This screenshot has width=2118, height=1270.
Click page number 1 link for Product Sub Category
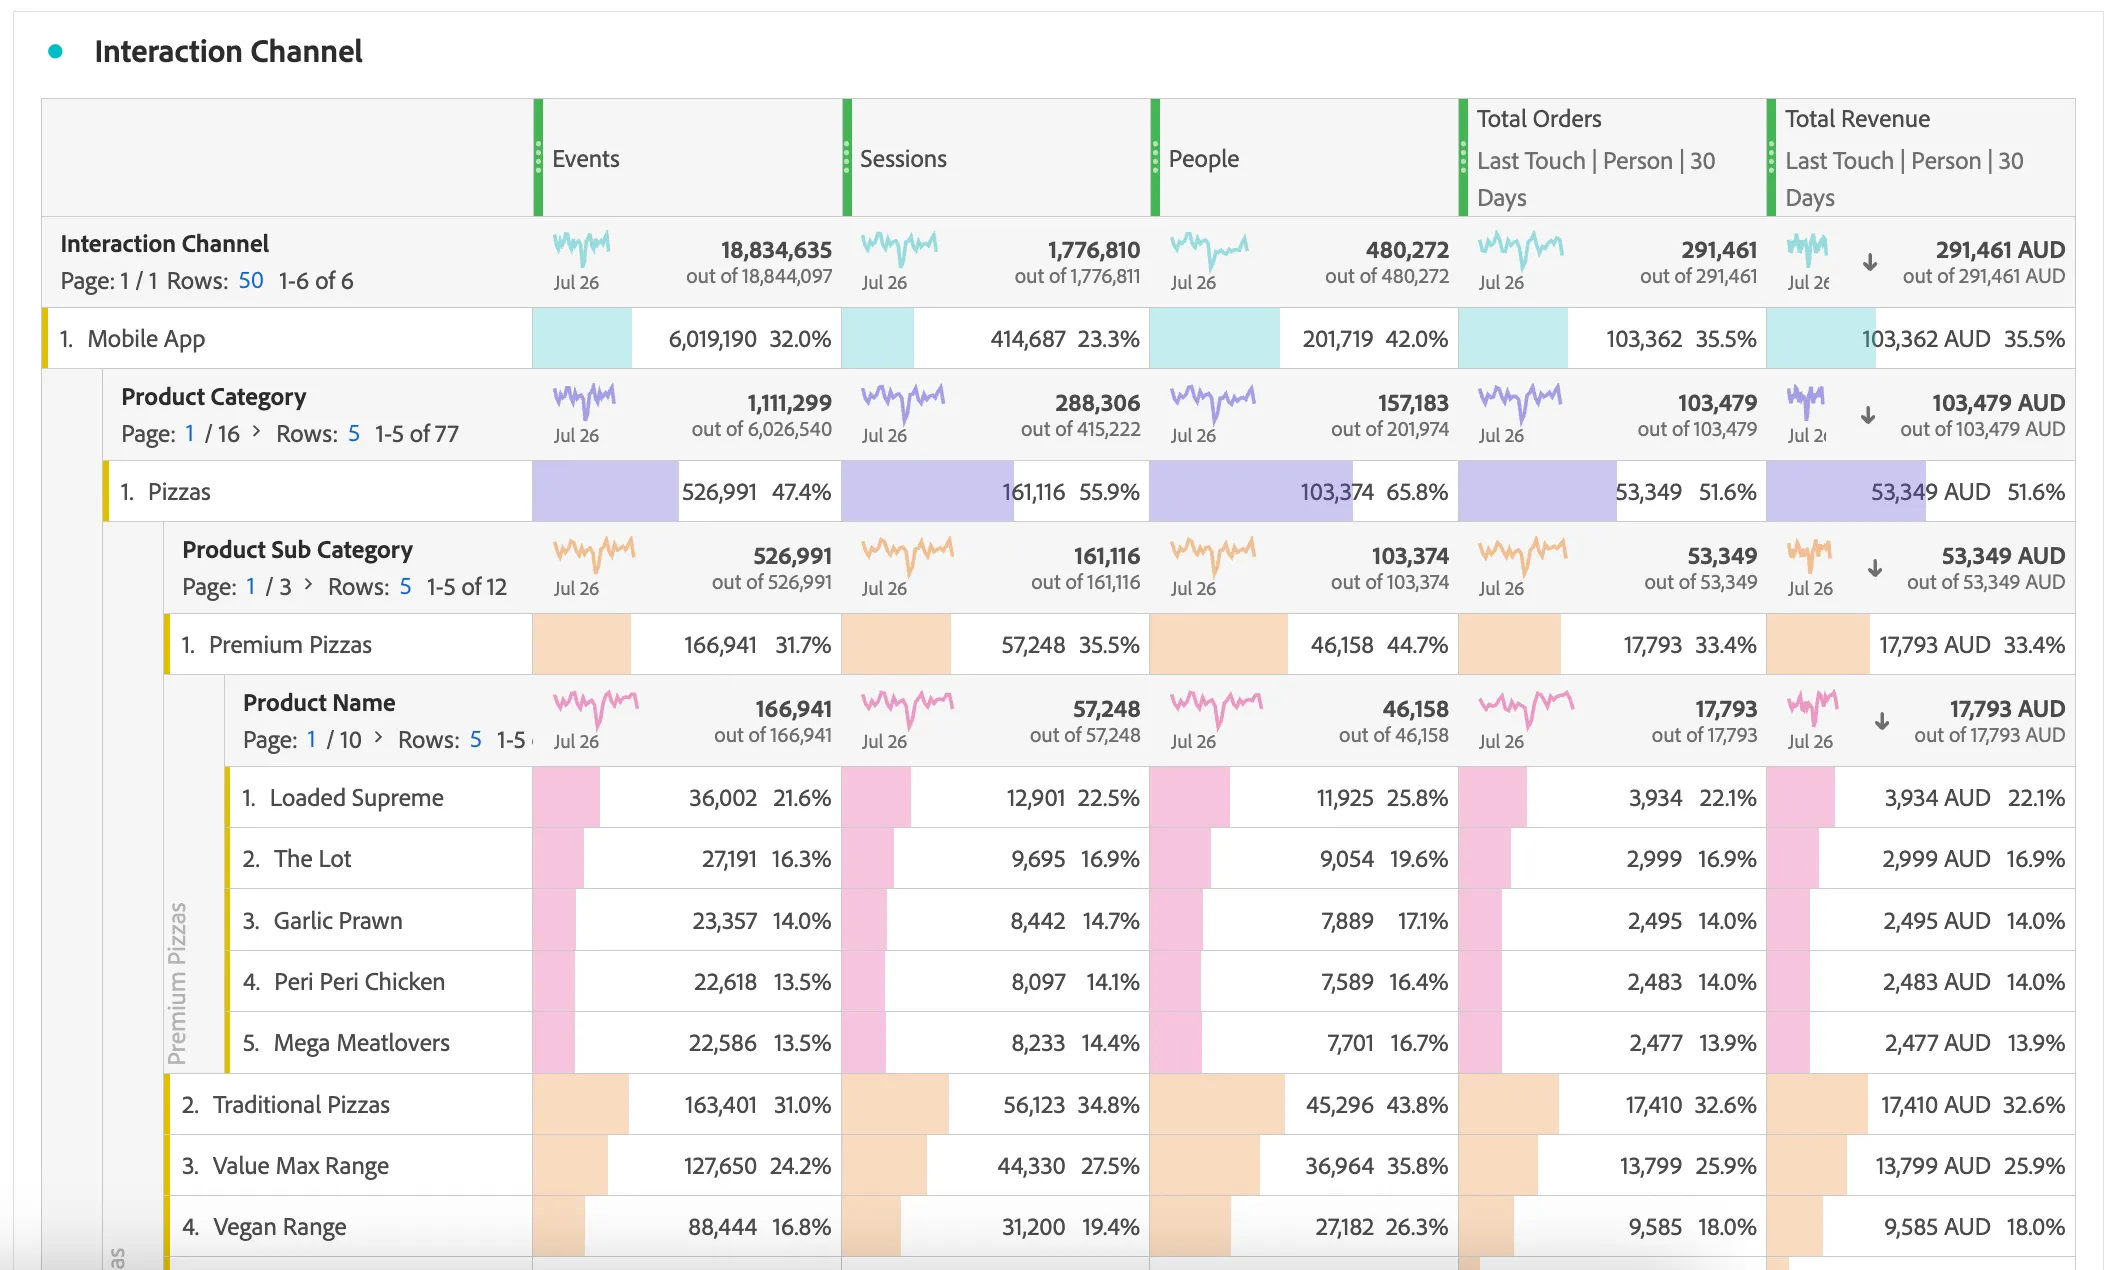251,587
